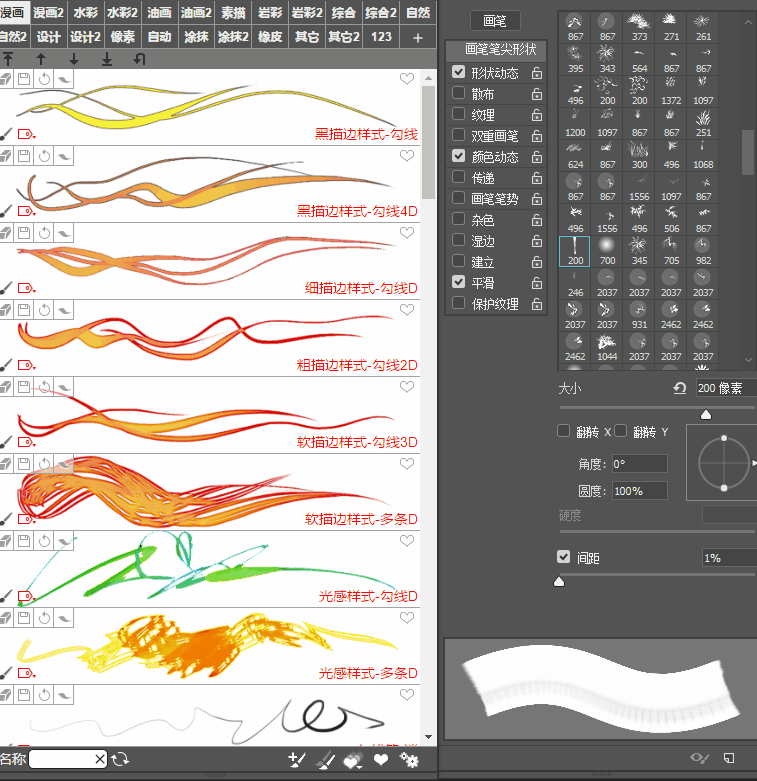This screenshot has height=781, width=757.
Task: Open 画笔笔尖形状 settings
Action: (496, 50)
